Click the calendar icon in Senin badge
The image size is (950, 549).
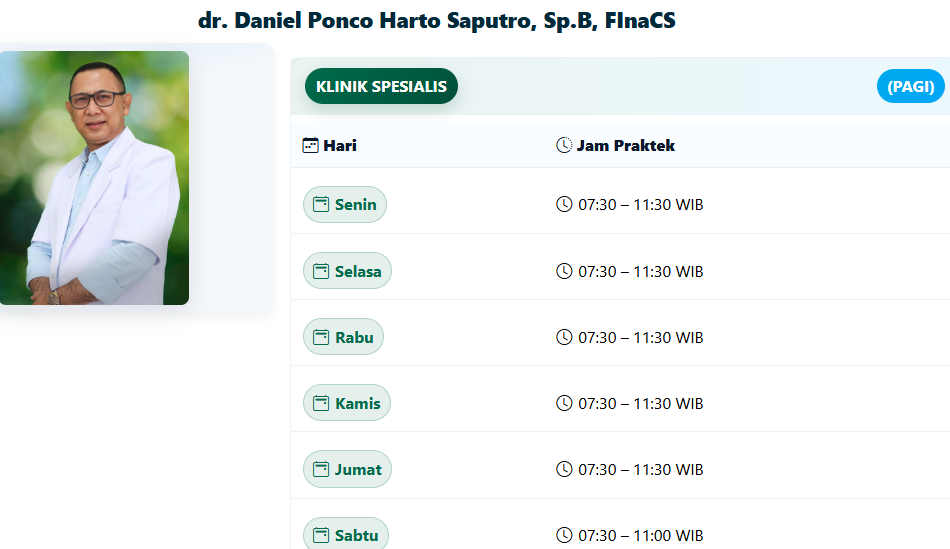[321, 205]
